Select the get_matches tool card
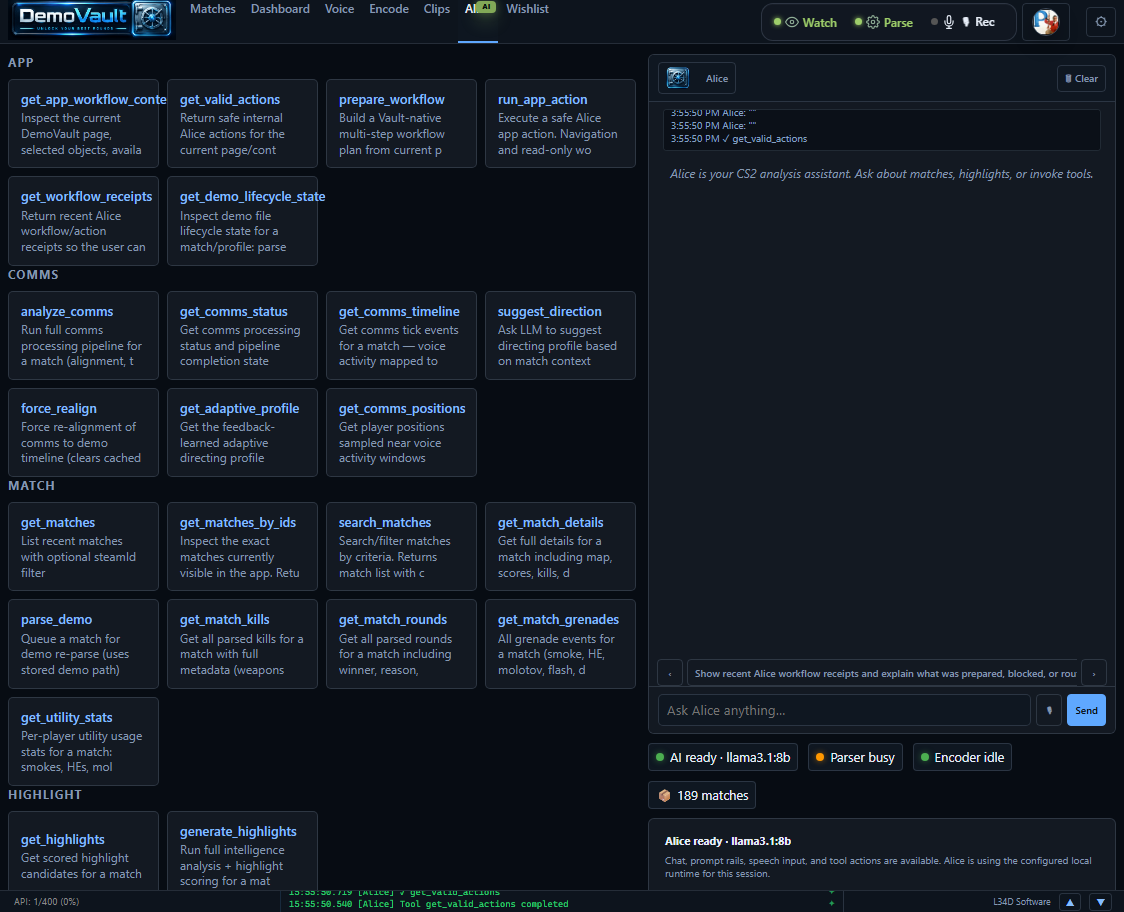The width and height of the screenshot is (1124, 912). click(83, 546)
